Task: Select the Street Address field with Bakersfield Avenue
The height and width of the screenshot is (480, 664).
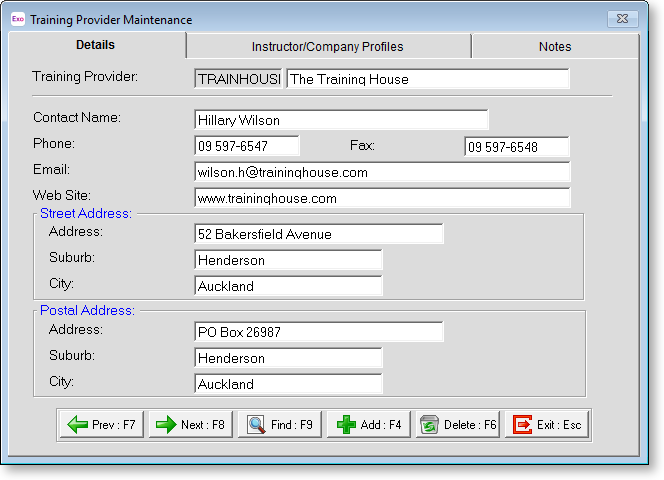Action: (318, 234)
